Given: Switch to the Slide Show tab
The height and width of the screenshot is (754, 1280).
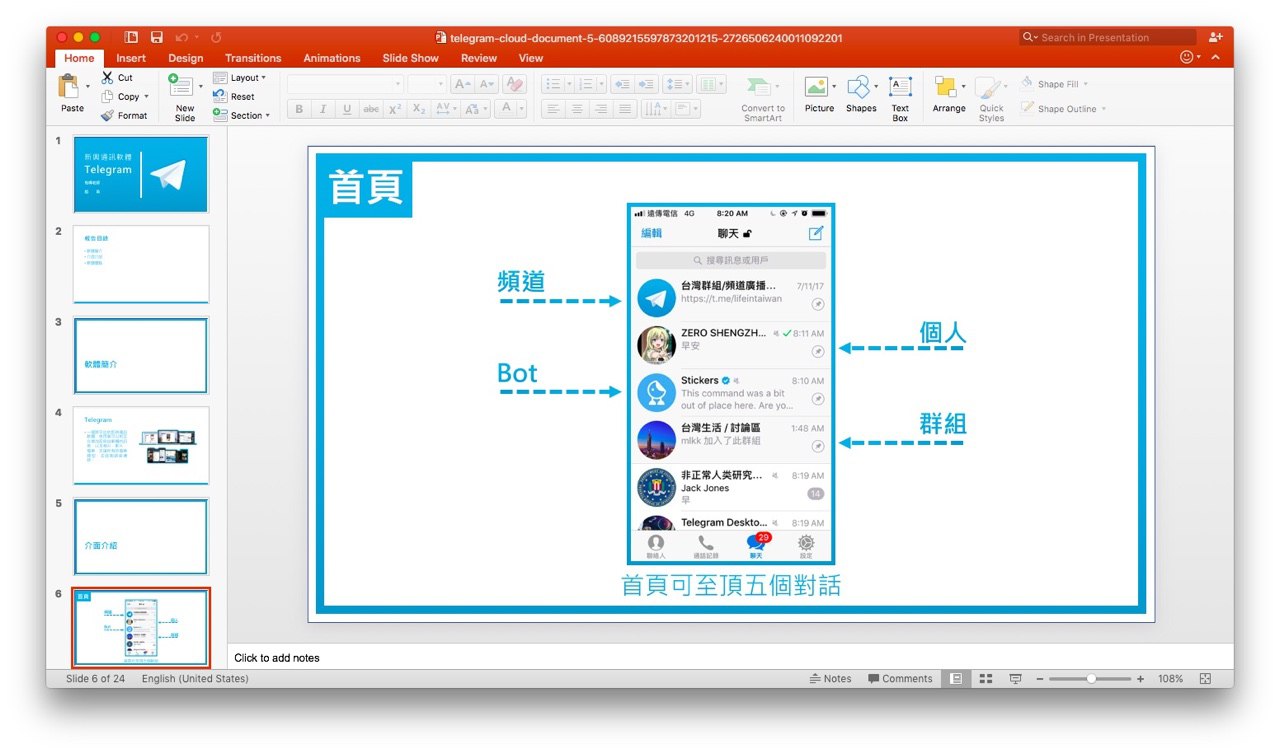Looking at the screenshot, I should pyautogui.click(x=410, y=58).
